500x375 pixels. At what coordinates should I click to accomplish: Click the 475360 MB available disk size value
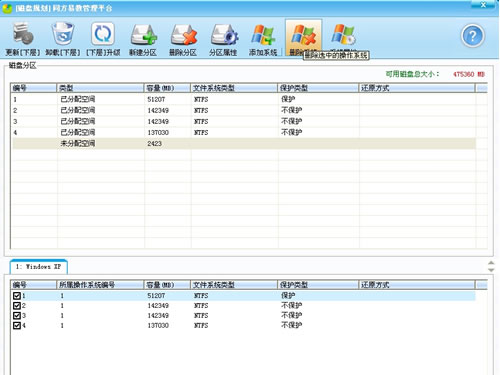click(469, 74)
